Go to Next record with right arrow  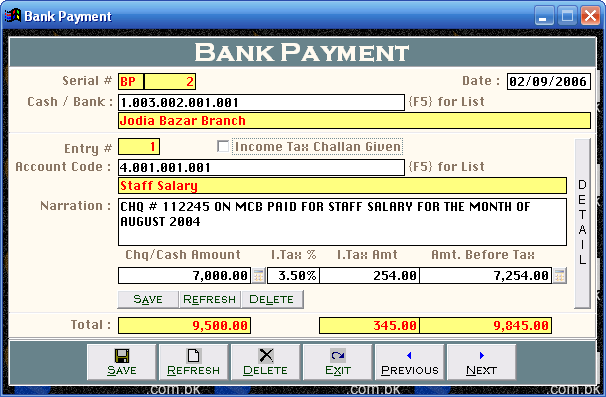tap(481, 362)
